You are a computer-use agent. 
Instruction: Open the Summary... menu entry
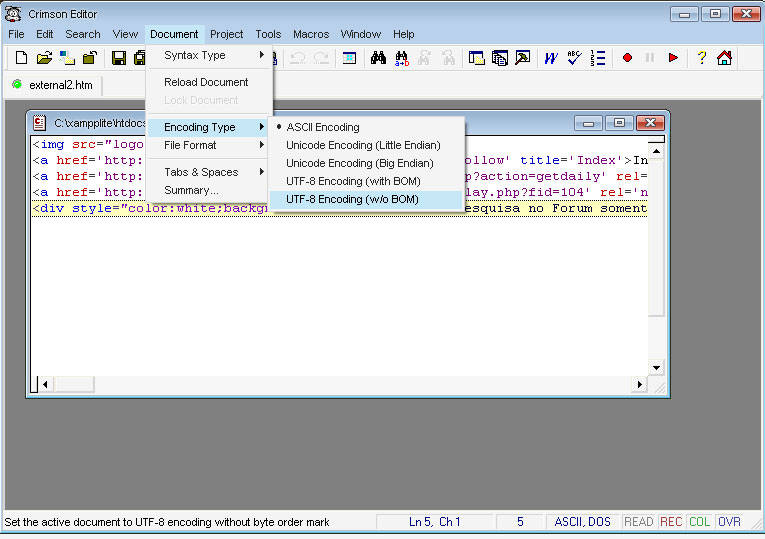(209, 190)
